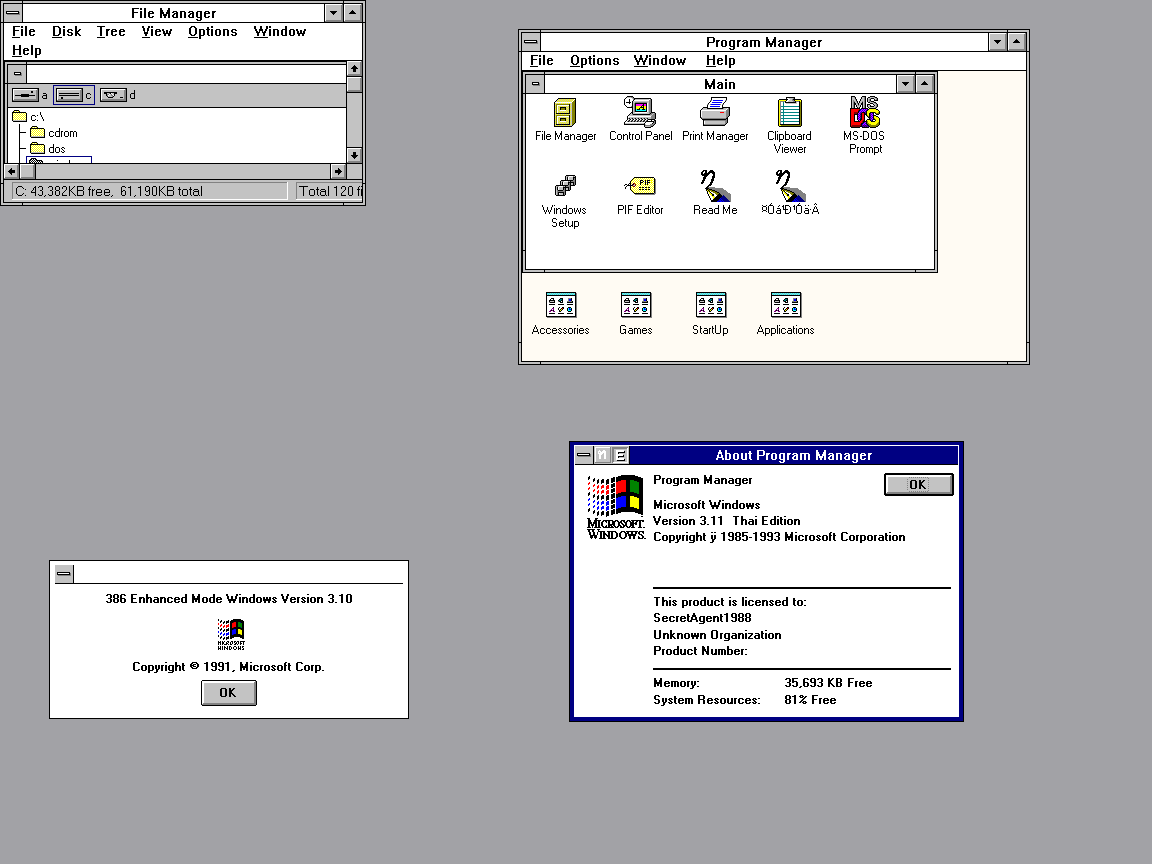Image resolution: width=1152 pixels, height=864 pixels.
Task: Open the Games program group
Action: pyautogui.click(x=635, y=305)
